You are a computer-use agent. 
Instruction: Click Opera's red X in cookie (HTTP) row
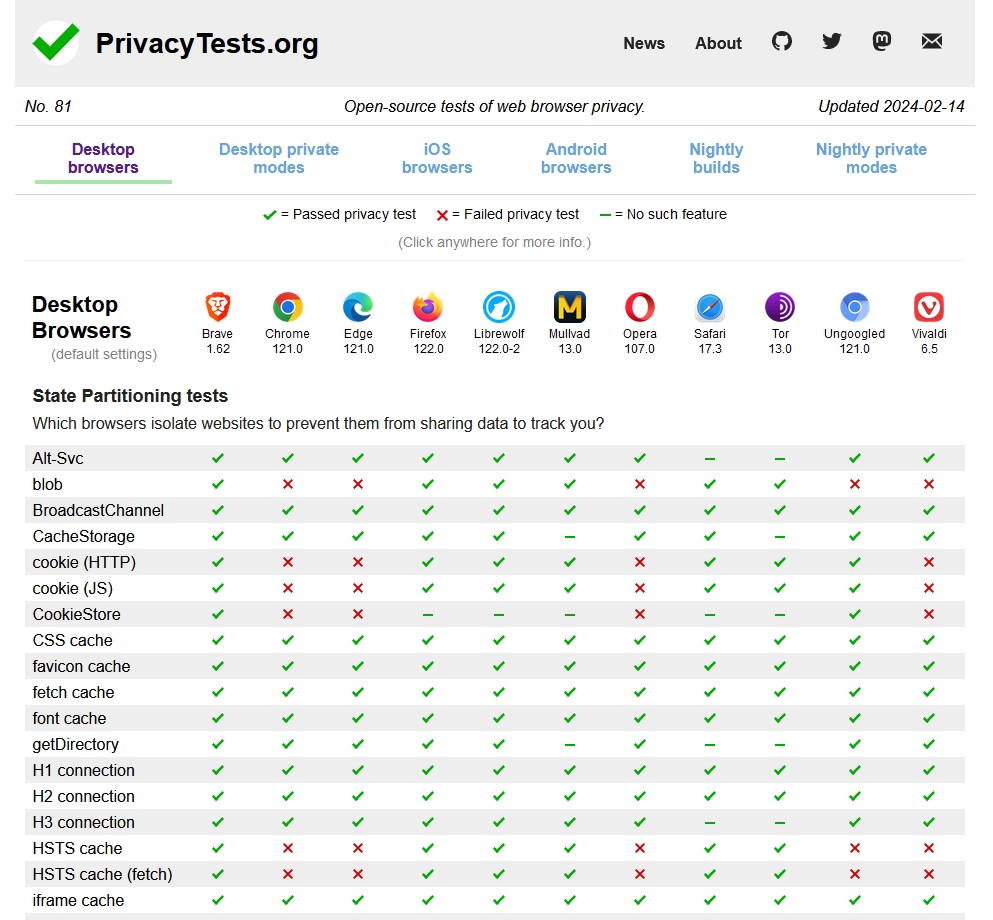(x=640, y=562)
